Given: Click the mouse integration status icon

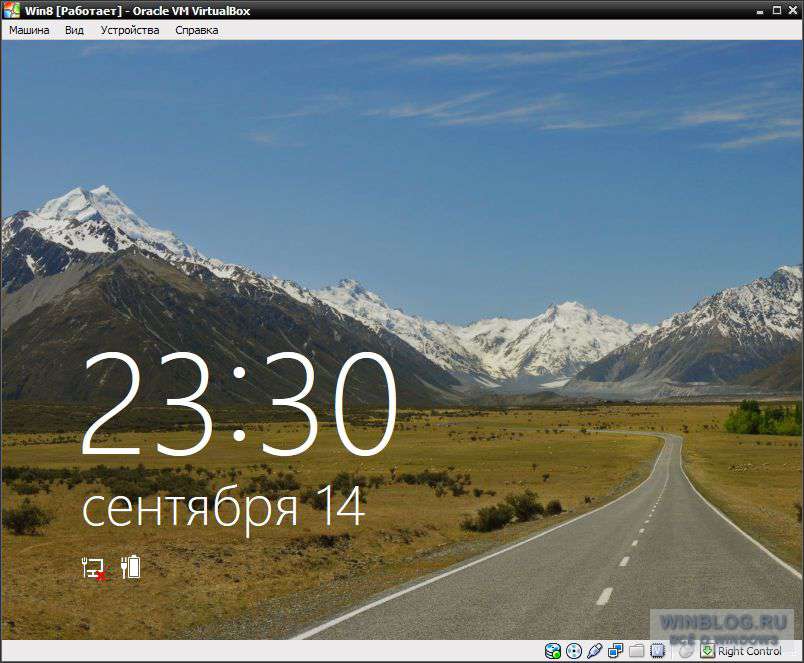Looking at the screenshot, I should tap(686, 651).
